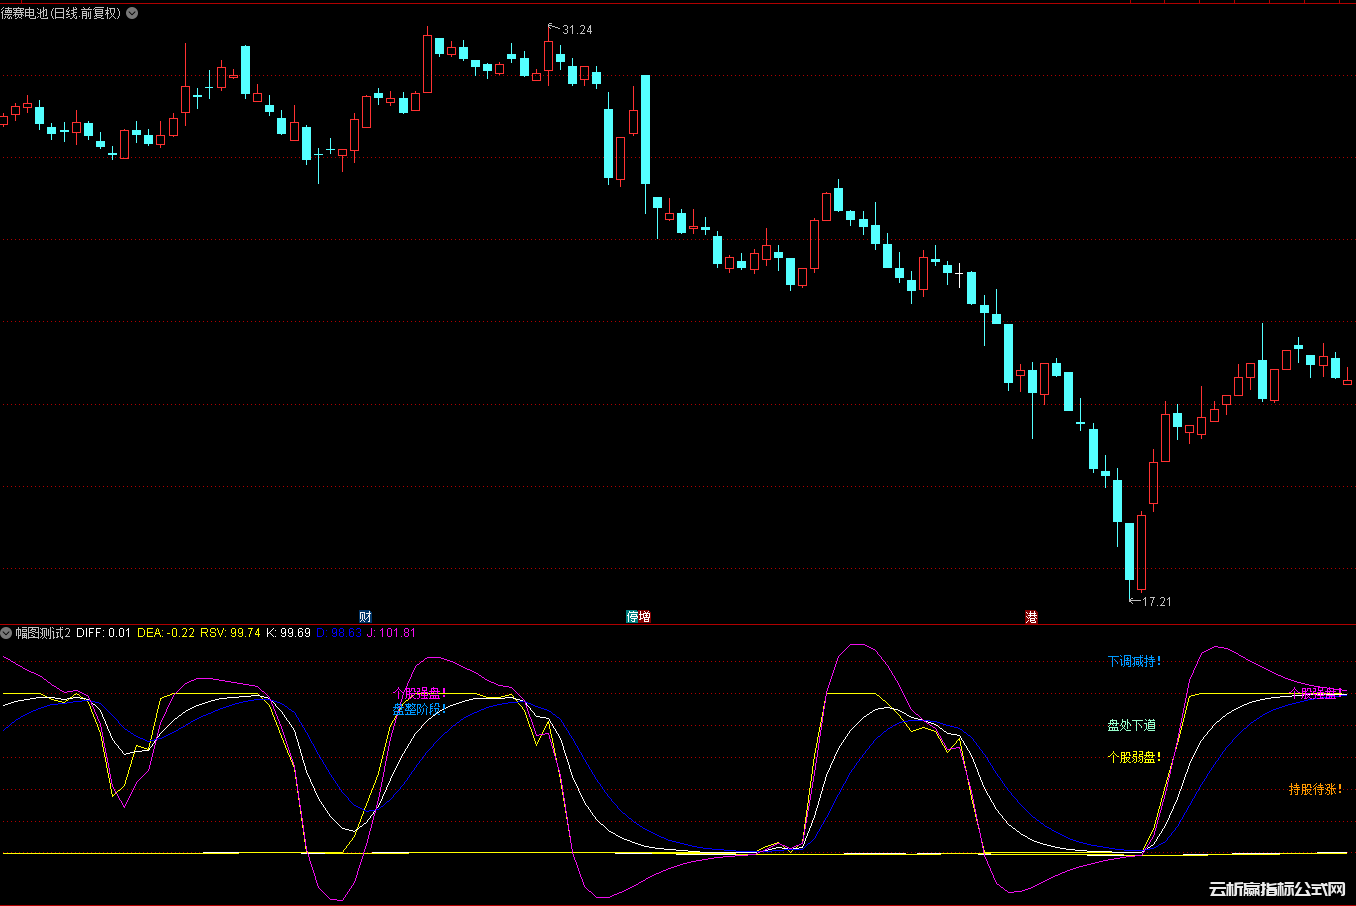Screen dimensions: 1356x906
Task: Click the K: 99.69 value
Action: (289, 633)
